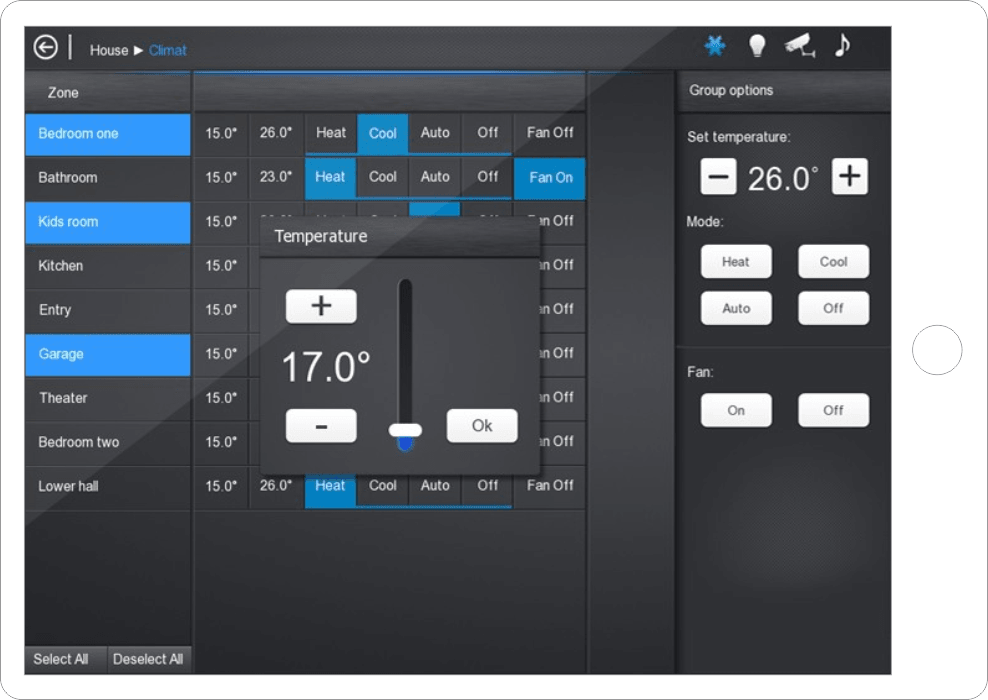Go to House in breadcrumb
This screenshot has height=700, width=988.
tap(109, 50)
